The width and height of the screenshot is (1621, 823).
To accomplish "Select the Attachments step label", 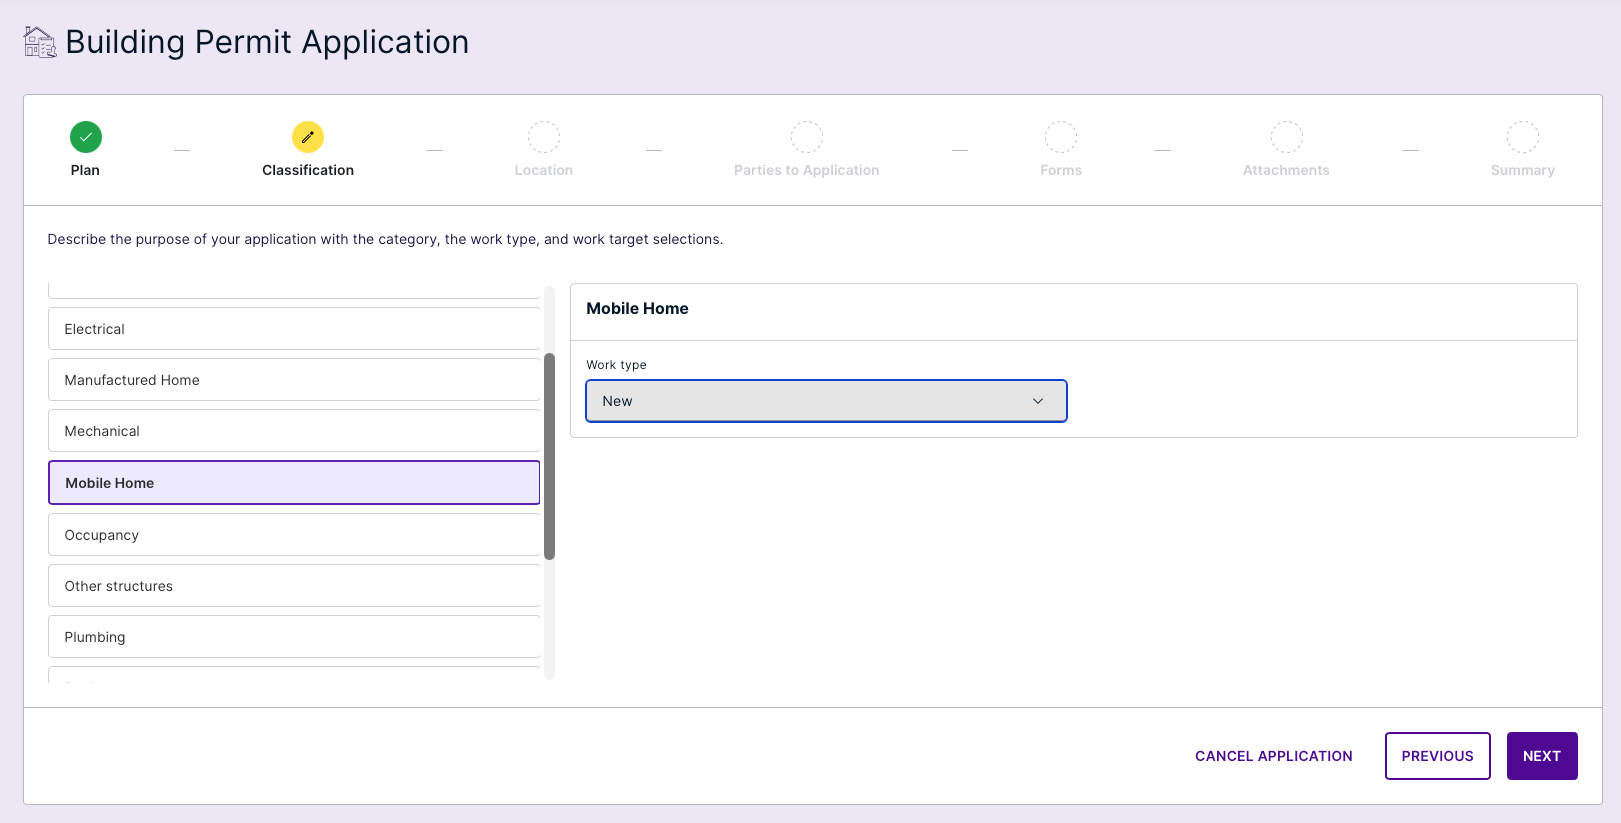I will pos(1287,170).
